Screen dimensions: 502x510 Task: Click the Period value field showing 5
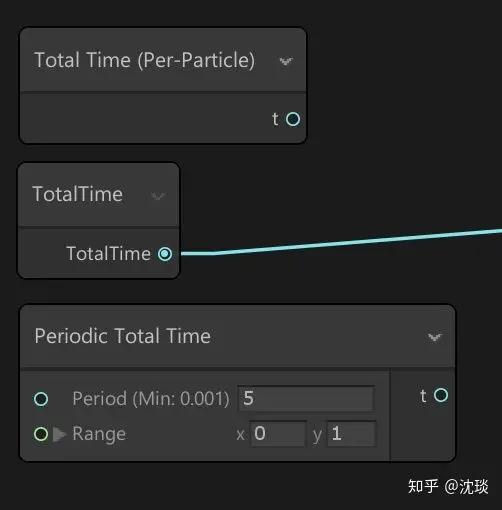point(306,398)
